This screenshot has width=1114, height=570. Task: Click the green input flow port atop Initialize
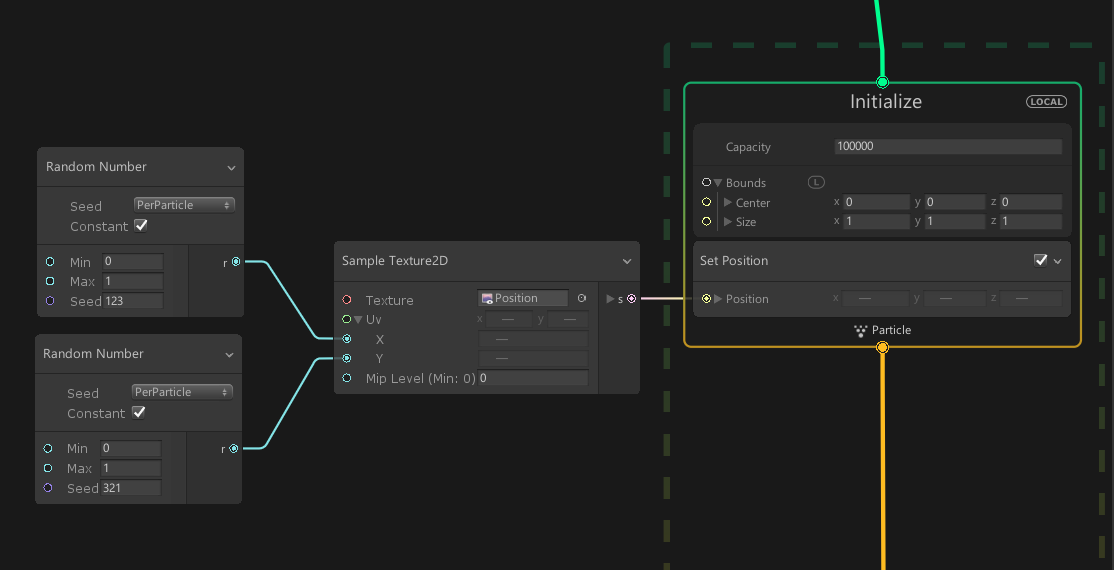click(x=882, y=82)
